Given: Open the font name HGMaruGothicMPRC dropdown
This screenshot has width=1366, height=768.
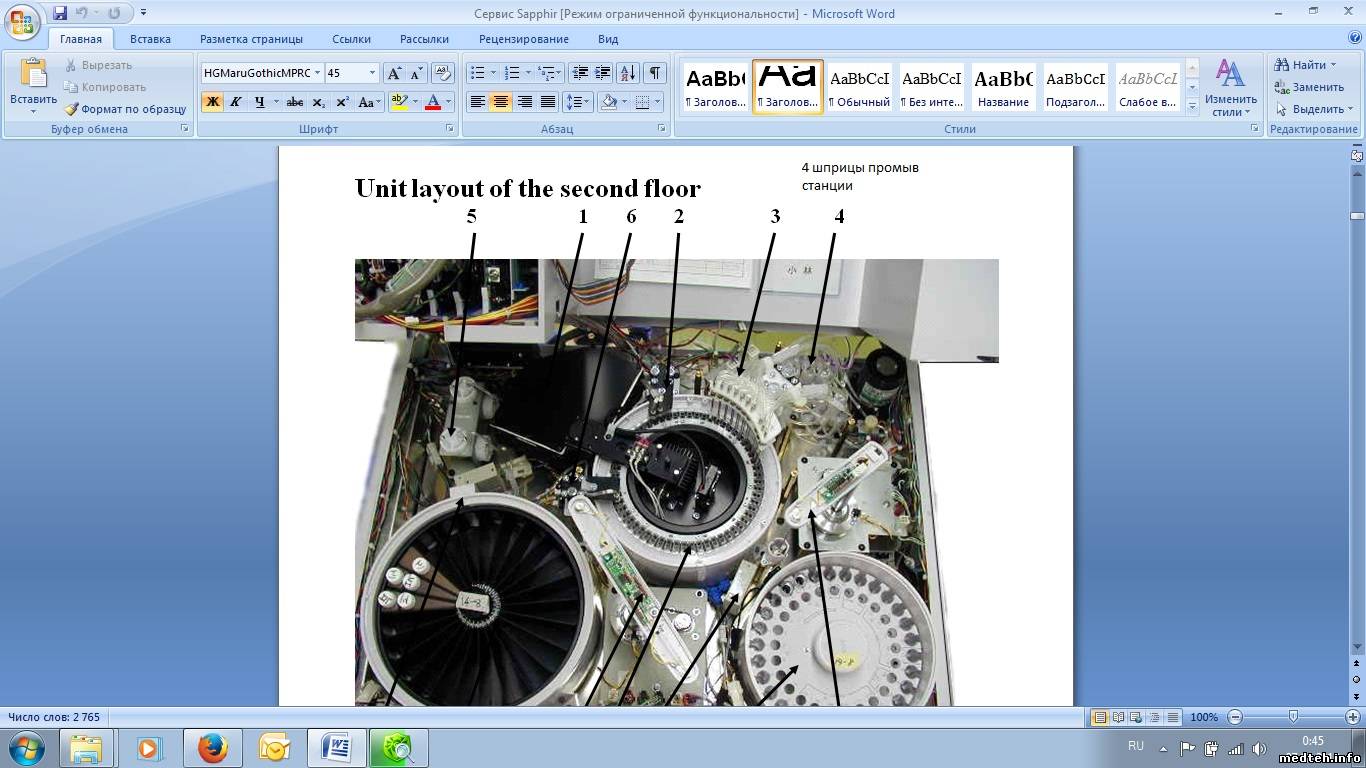Looking at the screenshot, I should (x=317, y=73).
